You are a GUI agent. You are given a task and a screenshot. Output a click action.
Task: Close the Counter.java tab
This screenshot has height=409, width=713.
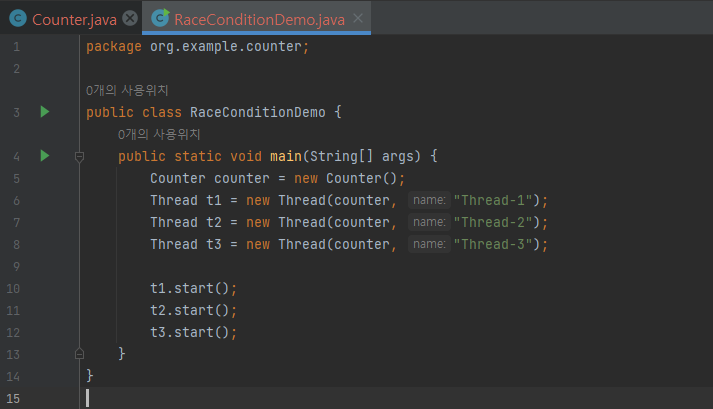130,19
